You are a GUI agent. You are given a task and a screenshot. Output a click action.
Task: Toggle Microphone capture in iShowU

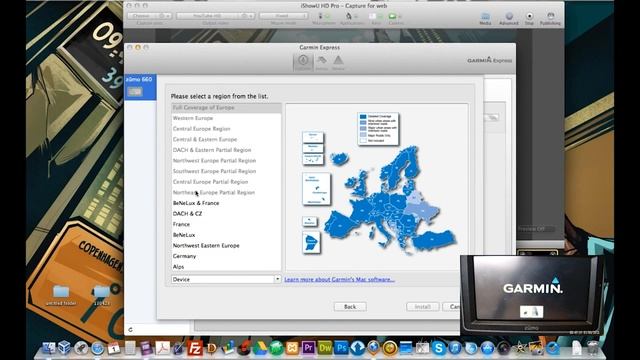324,19
